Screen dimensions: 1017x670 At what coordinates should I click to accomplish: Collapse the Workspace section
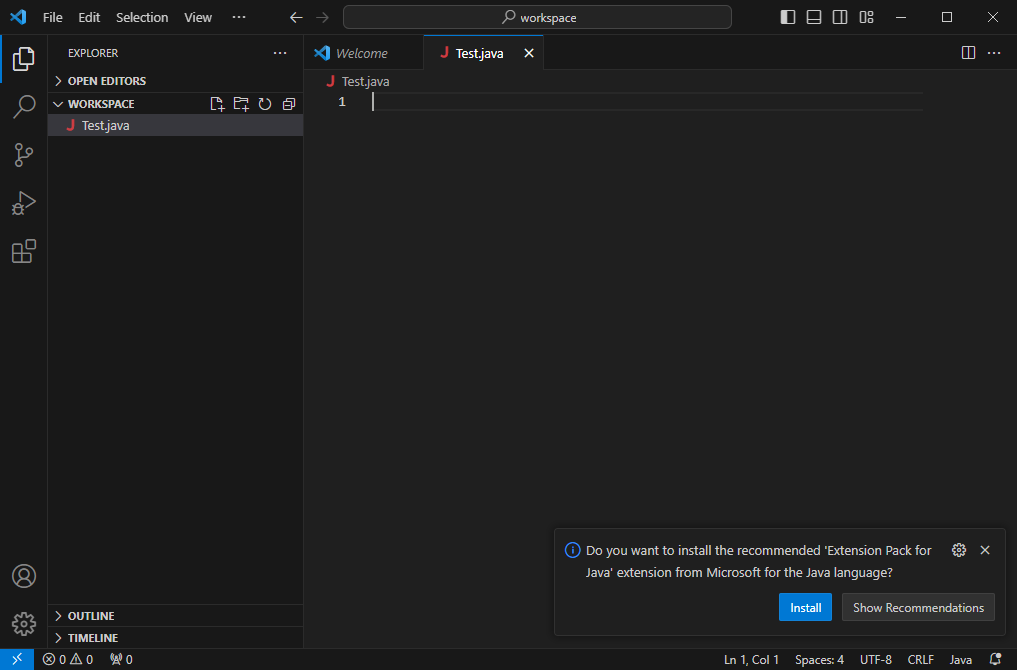pos(101,104)
